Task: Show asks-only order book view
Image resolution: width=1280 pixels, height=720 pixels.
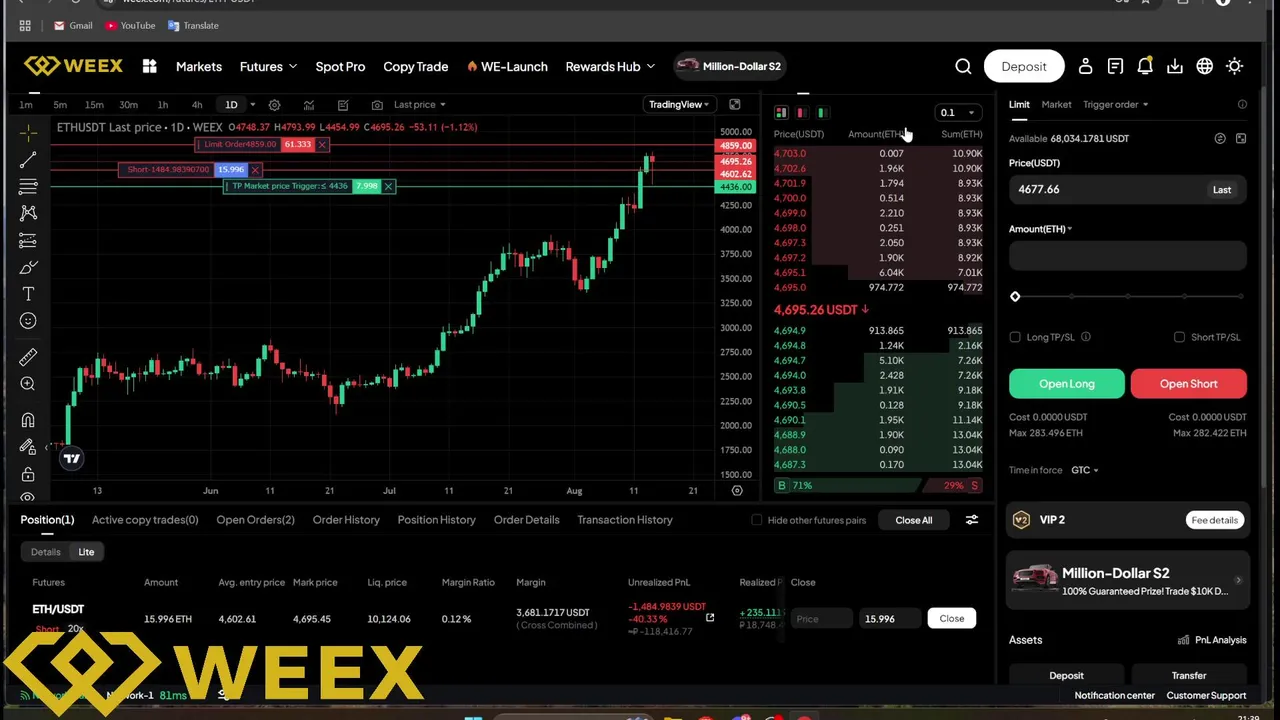Action: (x=801, y=113)
